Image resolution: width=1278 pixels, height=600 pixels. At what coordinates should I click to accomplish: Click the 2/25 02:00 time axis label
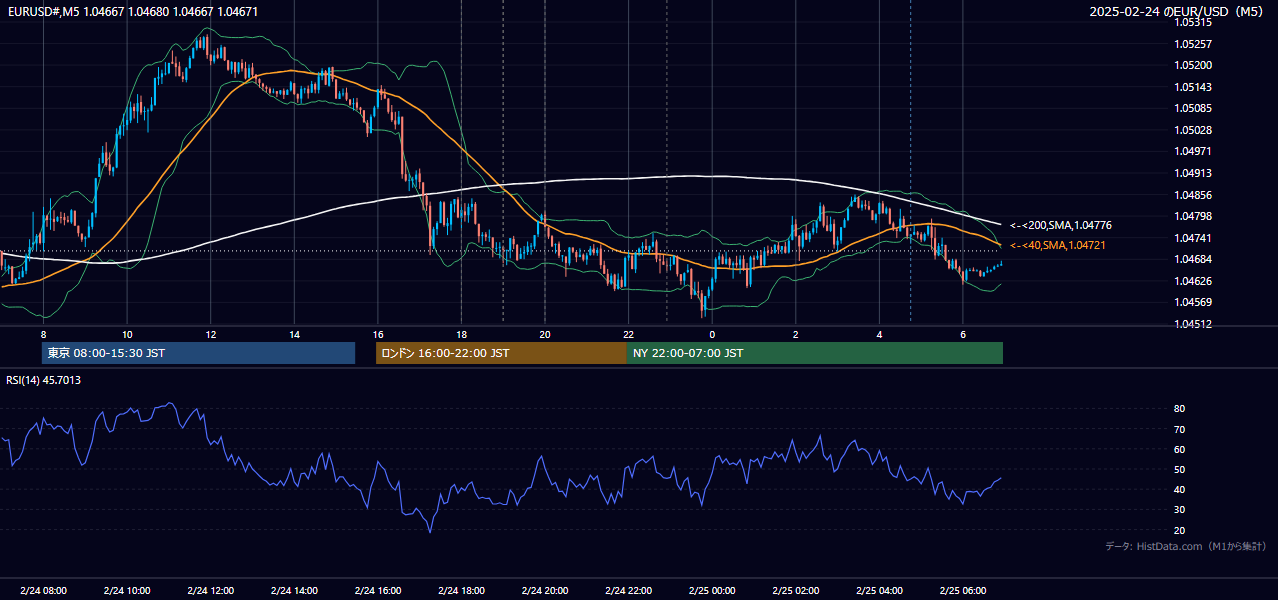[796, 590]
